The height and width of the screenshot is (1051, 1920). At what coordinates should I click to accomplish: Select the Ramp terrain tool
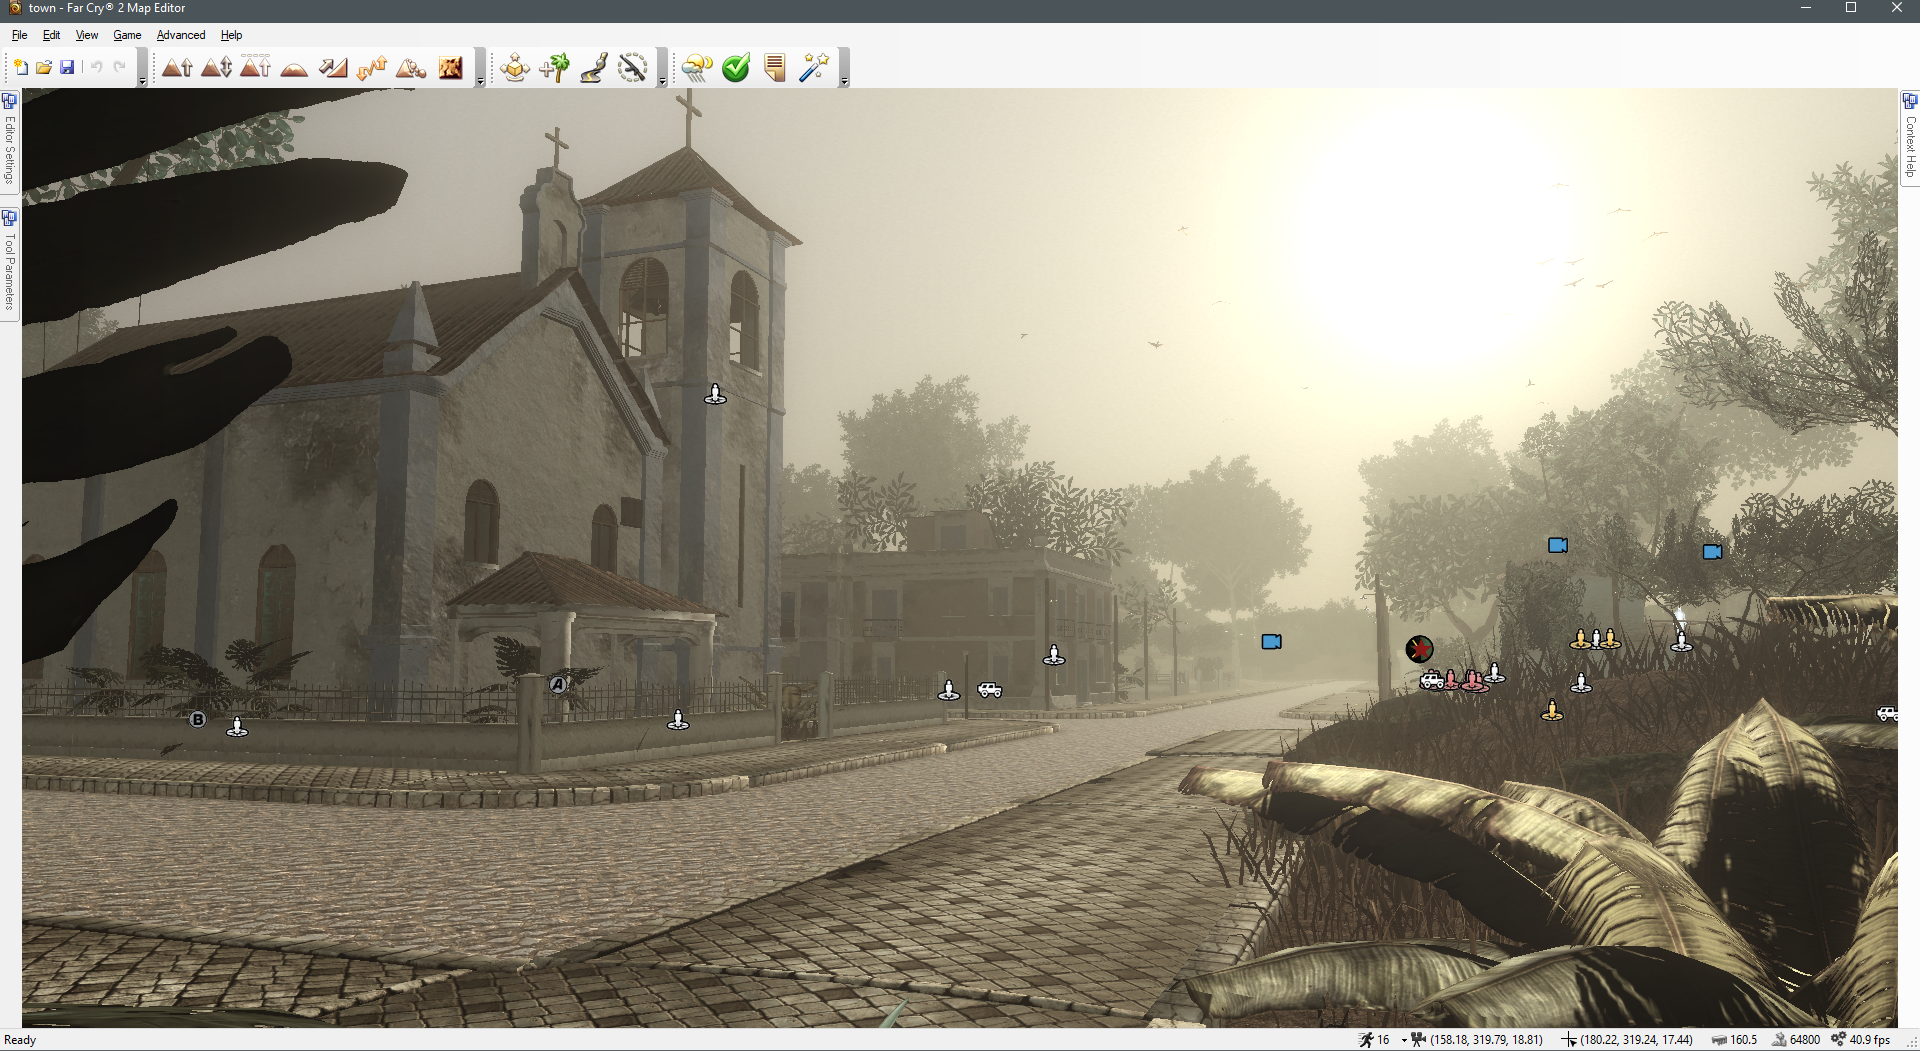click(x=333, y=67)
